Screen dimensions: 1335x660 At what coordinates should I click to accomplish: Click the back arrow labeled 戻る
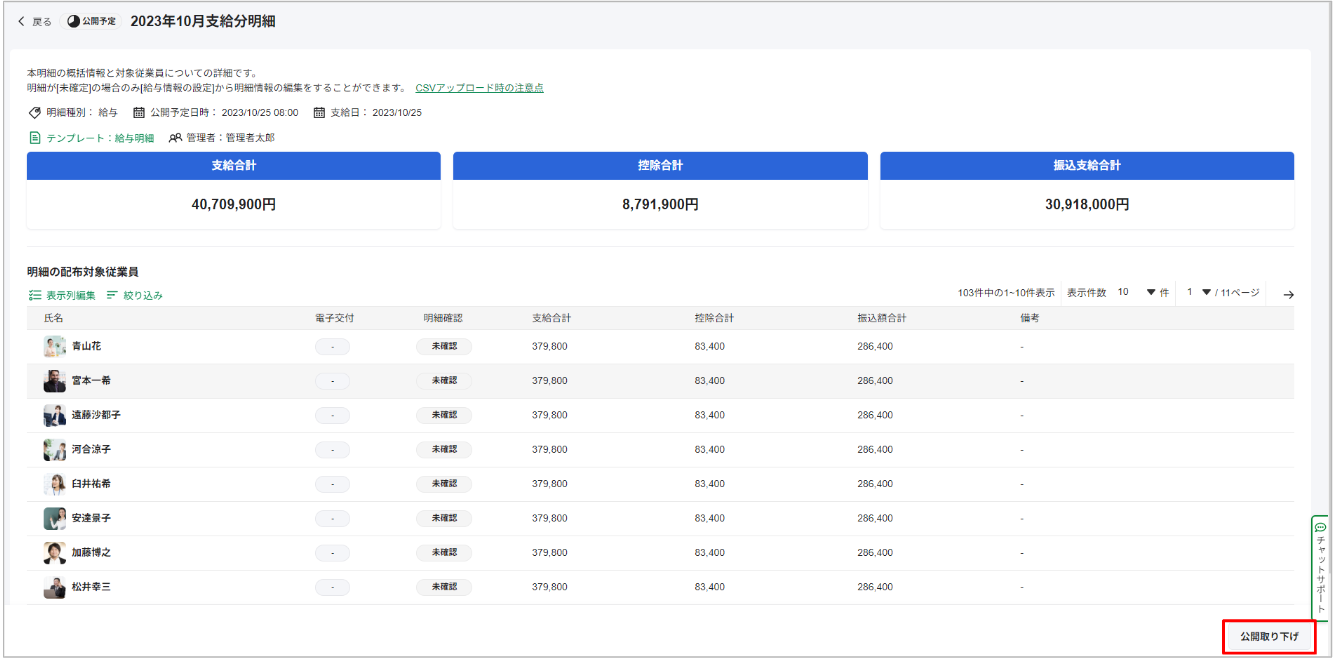pos(35,21)
